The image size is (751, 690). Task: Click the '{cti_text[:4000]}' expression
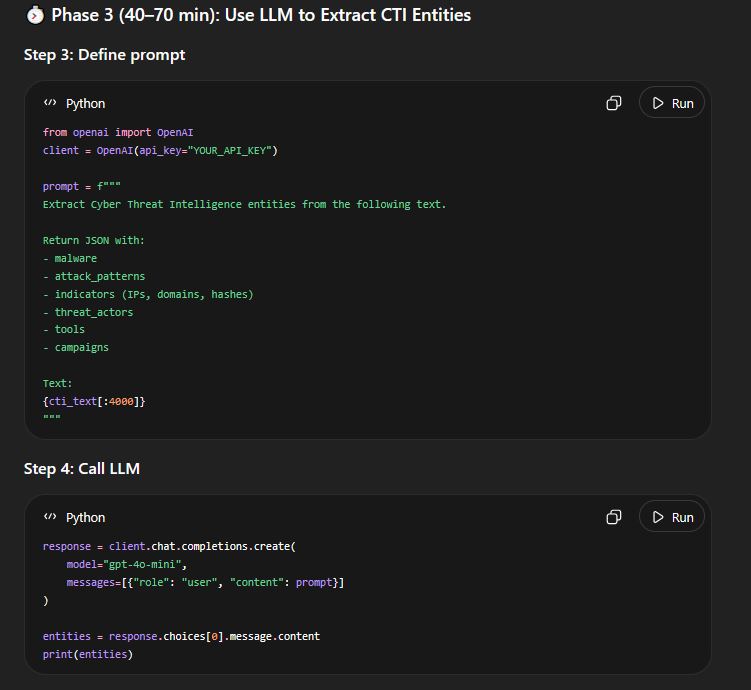pyautogui.click(x=94, y=401)
